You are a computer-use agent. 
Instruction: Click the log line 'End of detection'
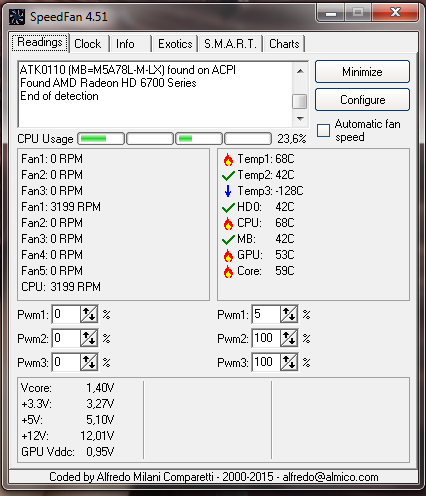coord(59,96)
